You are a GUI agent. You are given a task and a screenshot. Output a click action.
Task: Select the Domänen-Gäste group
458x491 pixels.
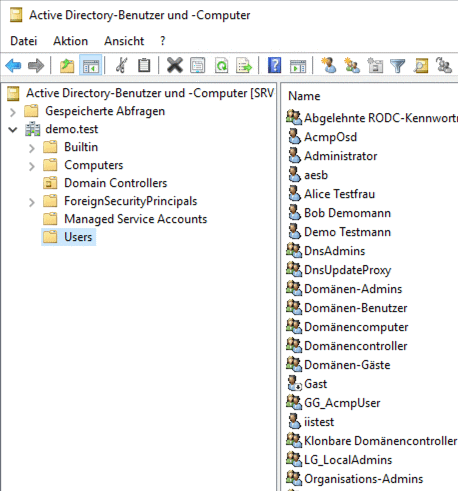(347, 365)
